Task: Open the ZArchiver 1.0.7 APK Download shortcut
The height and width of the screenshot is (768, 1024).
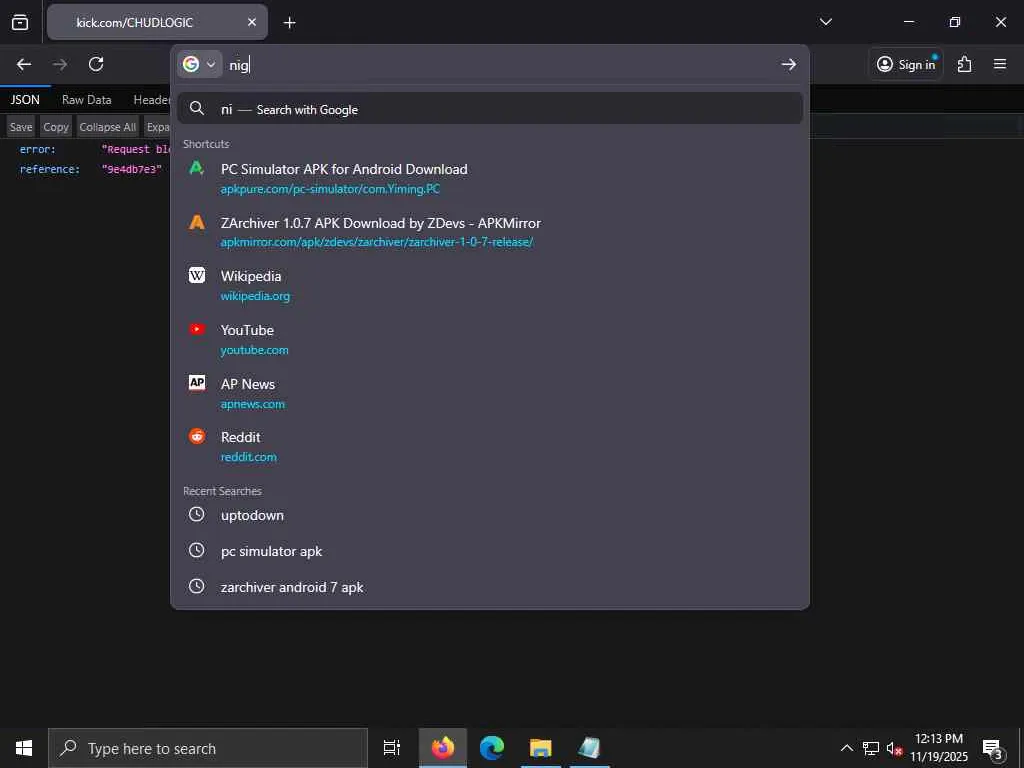Action: pos(490,232)
